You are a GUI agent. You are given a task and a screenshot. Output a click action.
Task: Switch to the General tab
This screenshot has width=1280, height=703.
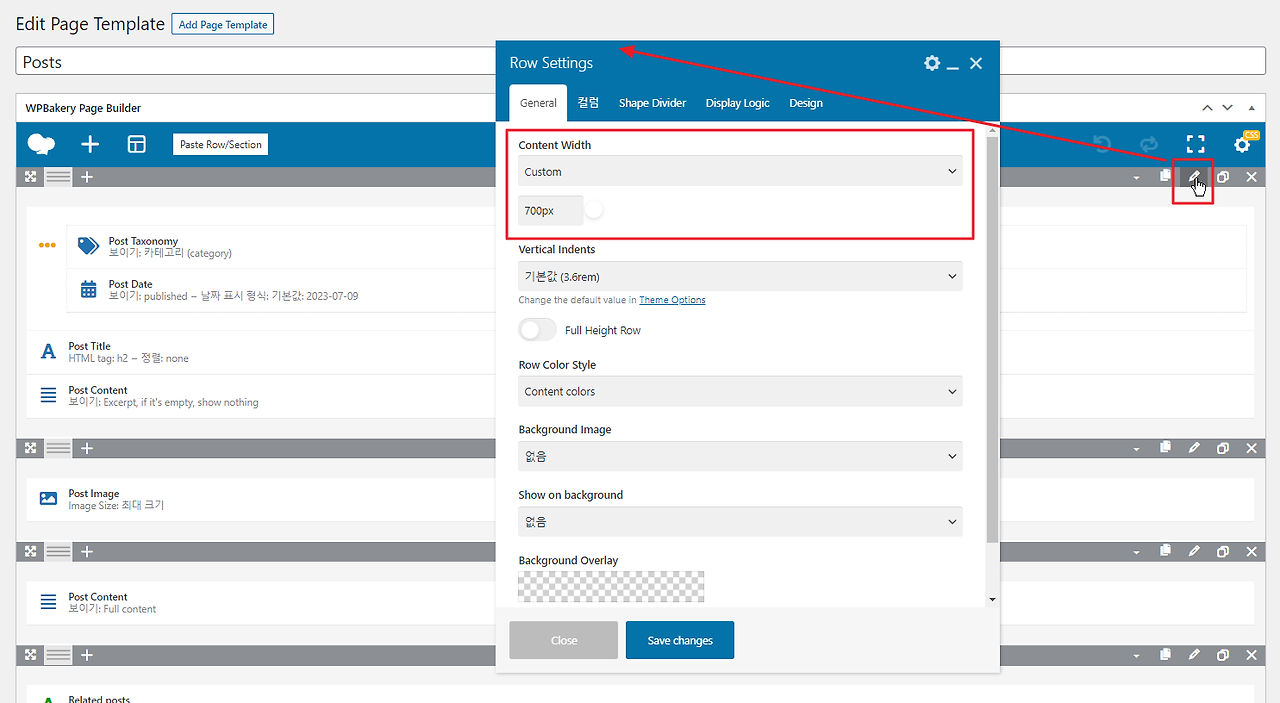click(538, 103)
